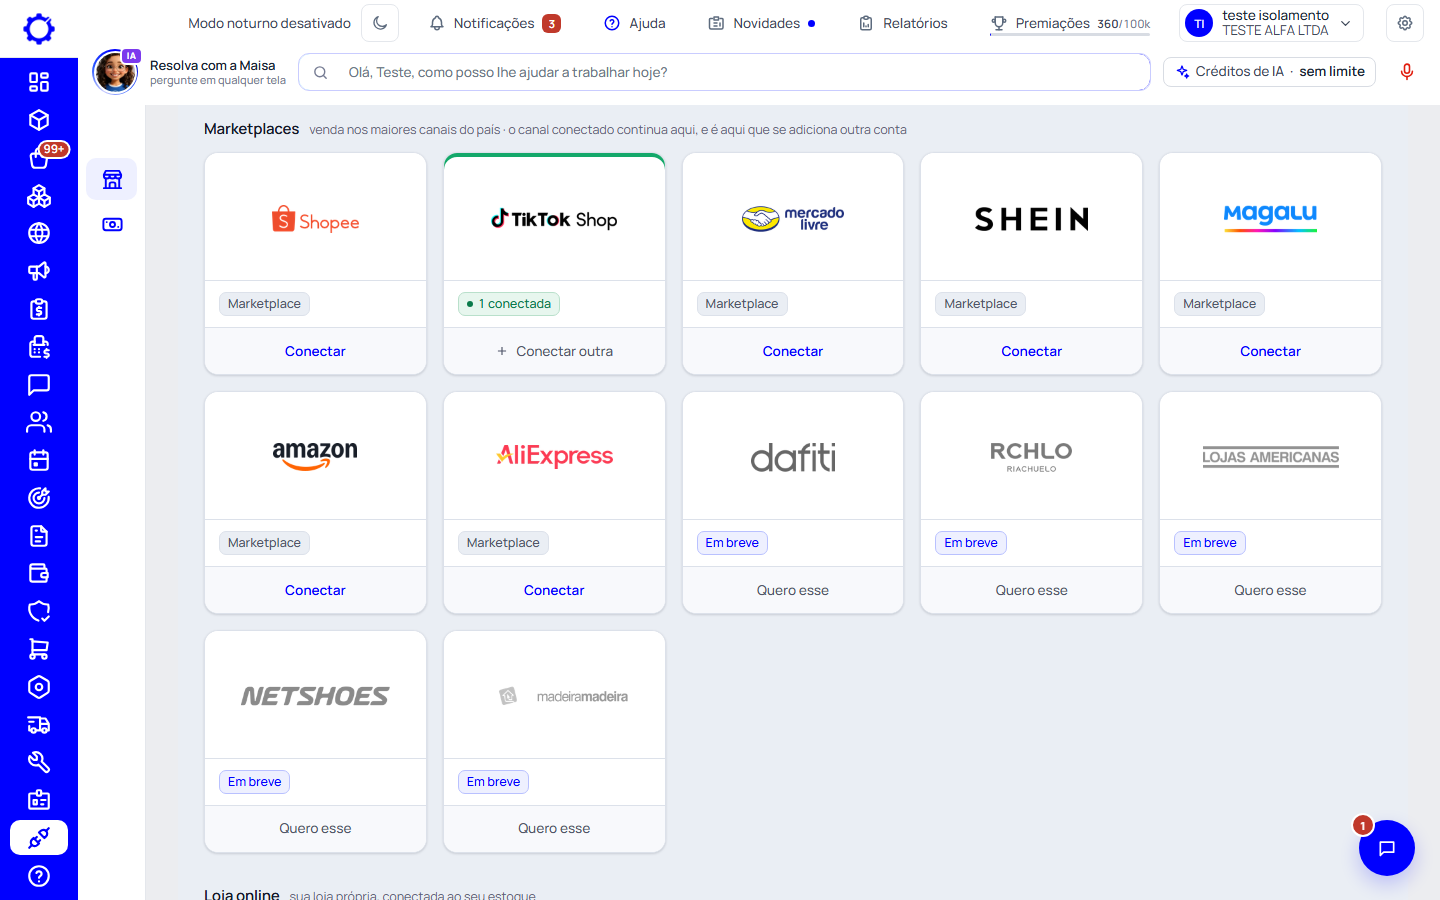
Task: Connect the SHEIN marketplace
Action: pyautogui.click(x=1031, y=351)
